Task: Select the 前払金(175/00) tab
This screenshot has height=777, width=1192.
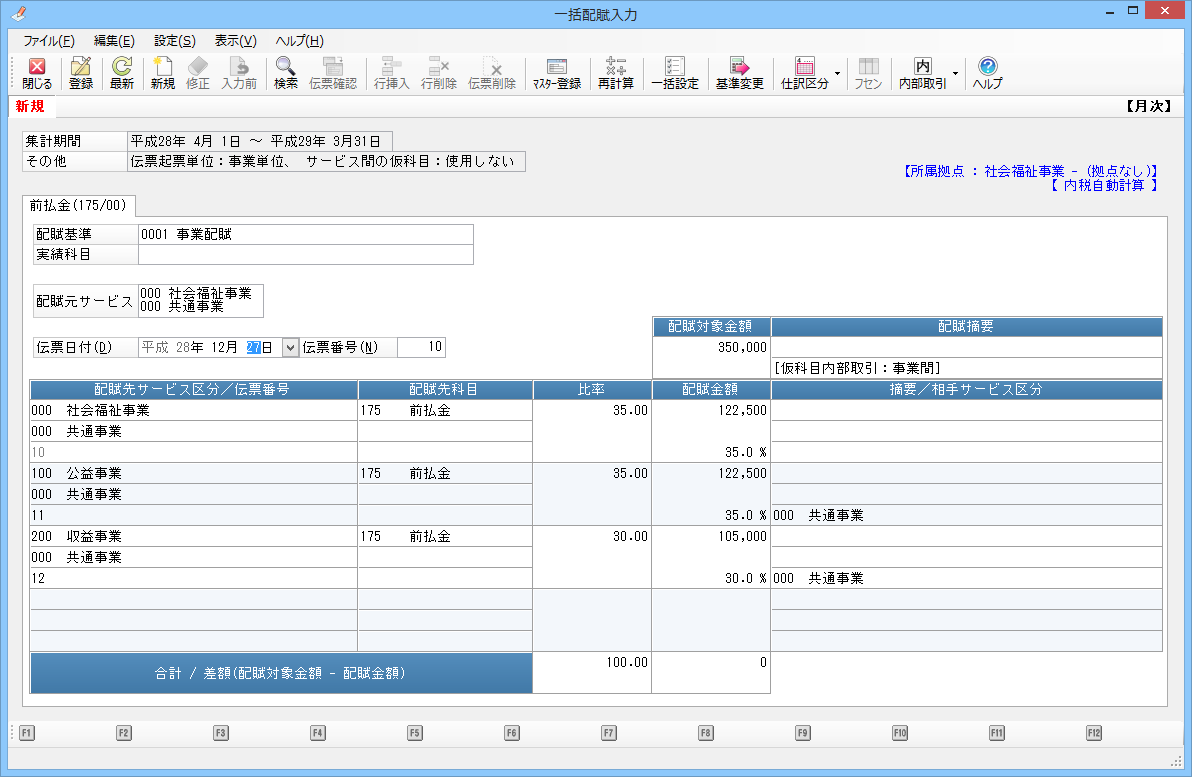Action: tap(79, 206)
